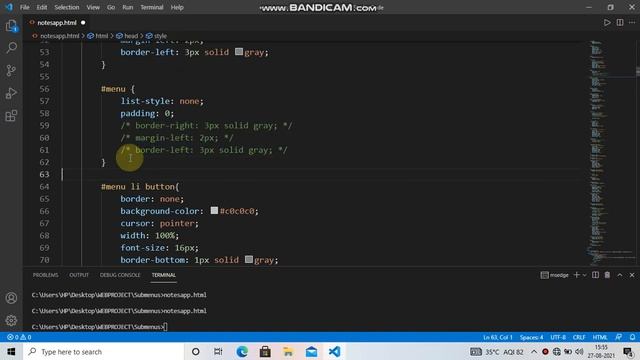Open the notifications bell in status bar
This screenshot has height=360, width=640.
click(x=632, y=337)
